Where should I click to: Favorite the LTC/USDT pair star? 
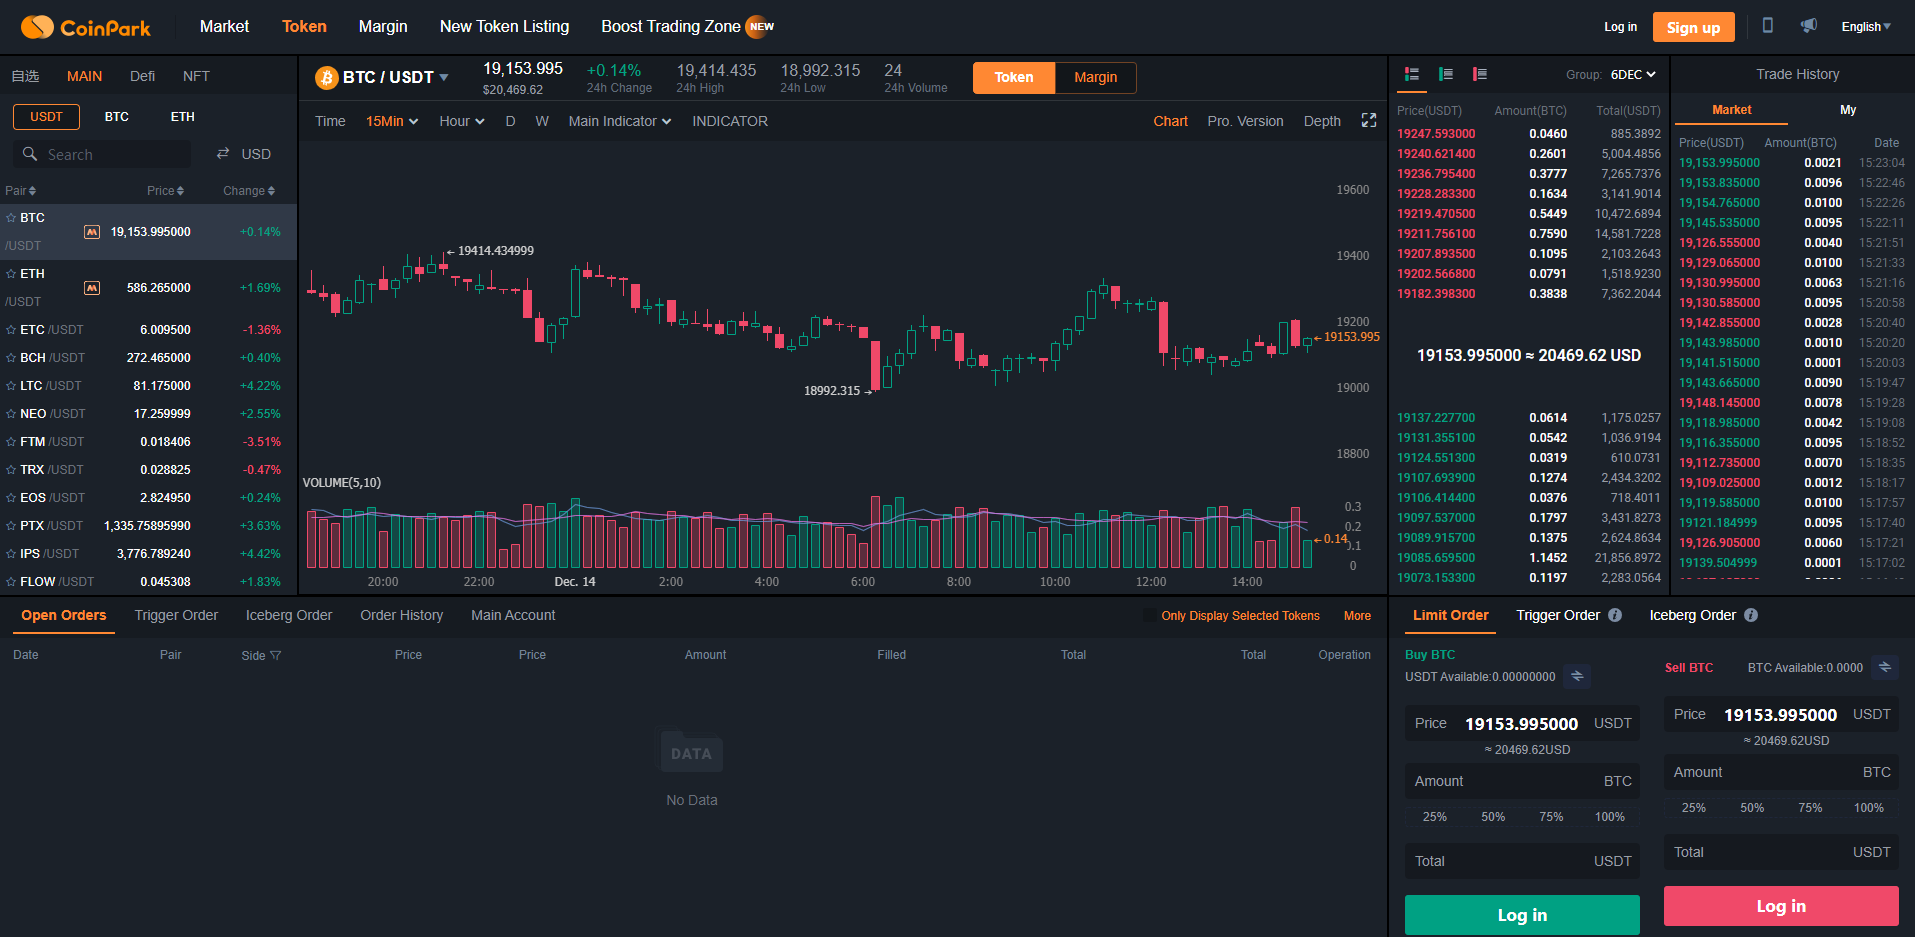click(11, 385)
